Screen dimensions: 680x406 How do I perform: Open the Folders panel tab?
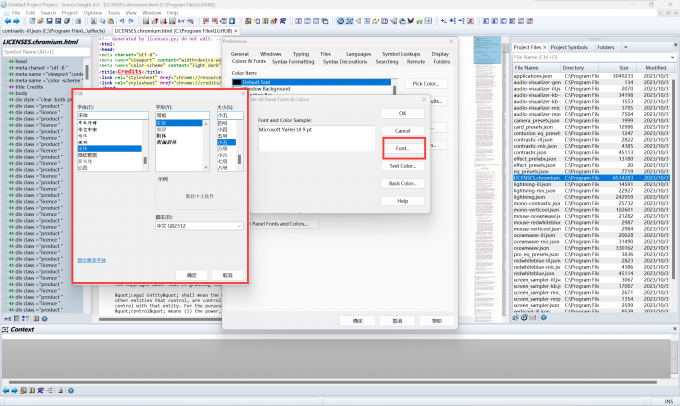[x=606, y=47]
